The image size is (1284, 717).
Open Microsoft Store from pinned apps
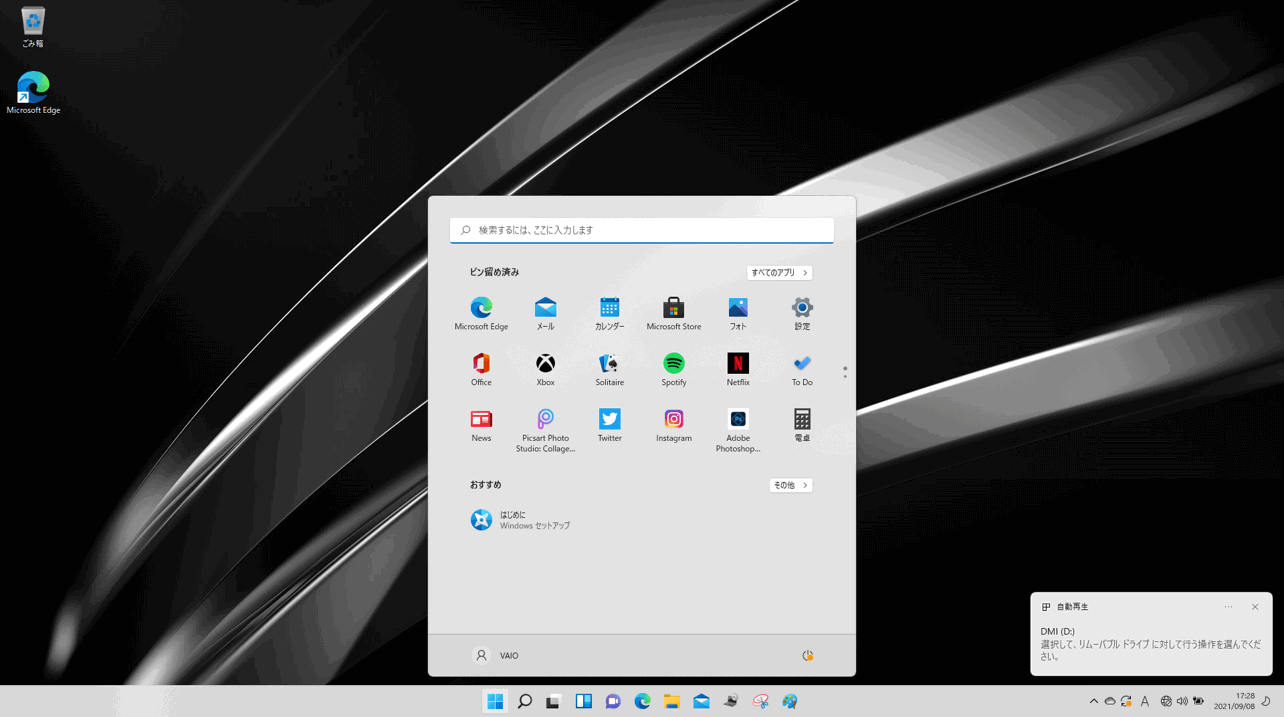pyautogui.click(x=673, y=313)
